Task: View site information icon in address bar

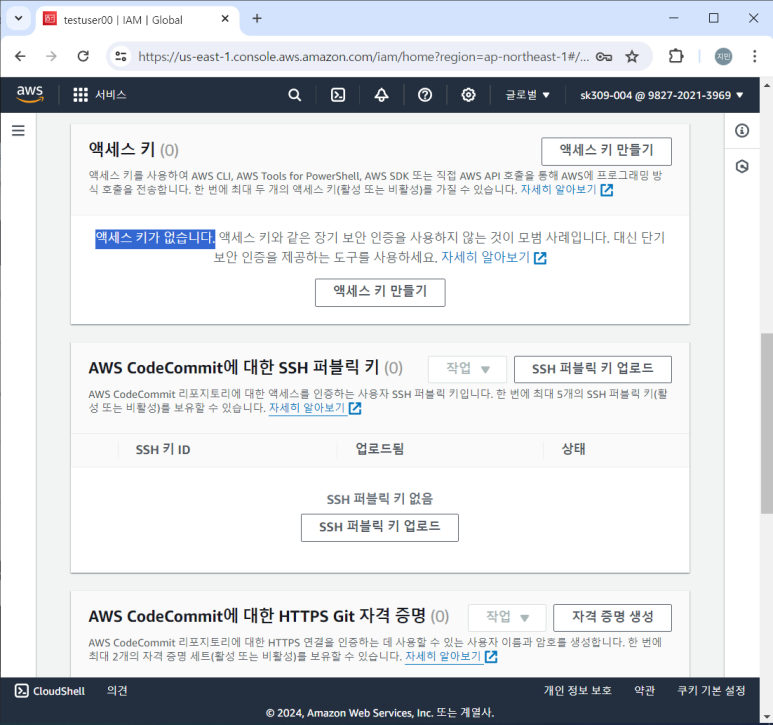Action: [121, 57]
